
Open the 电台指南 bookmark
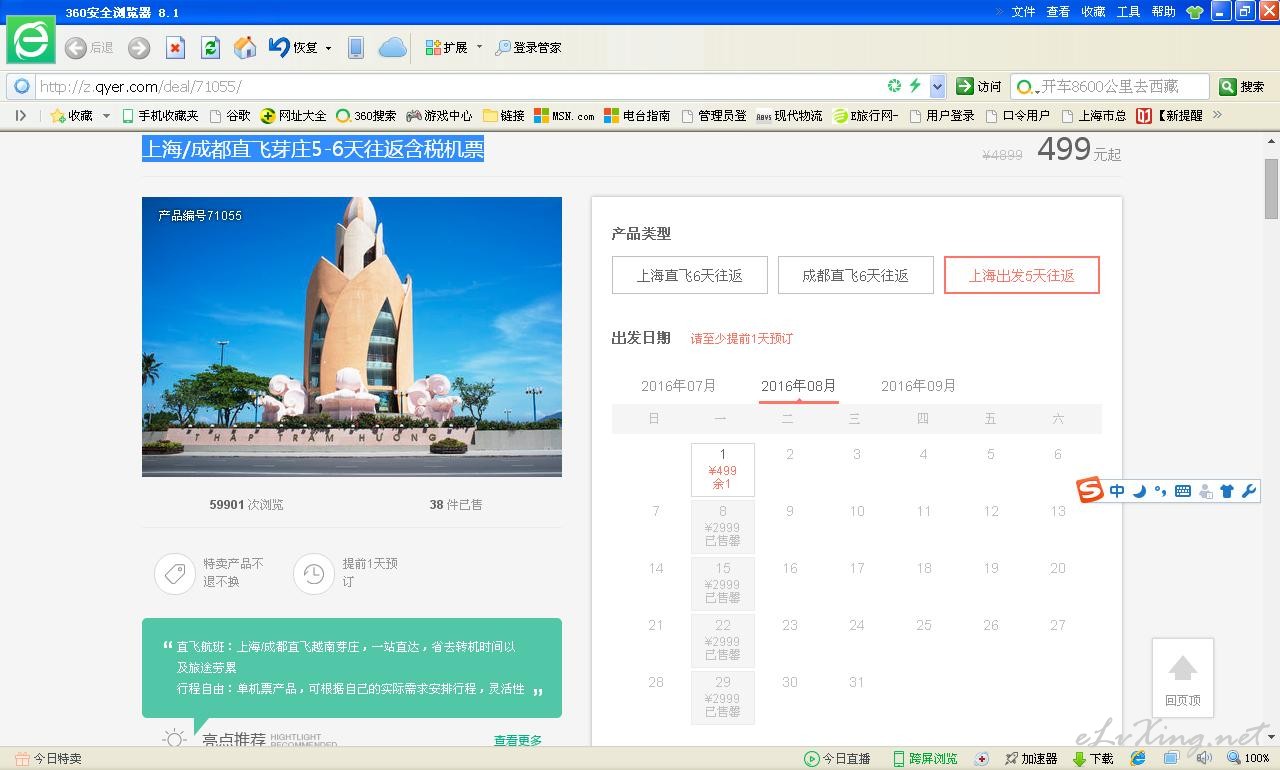(637, 116)
